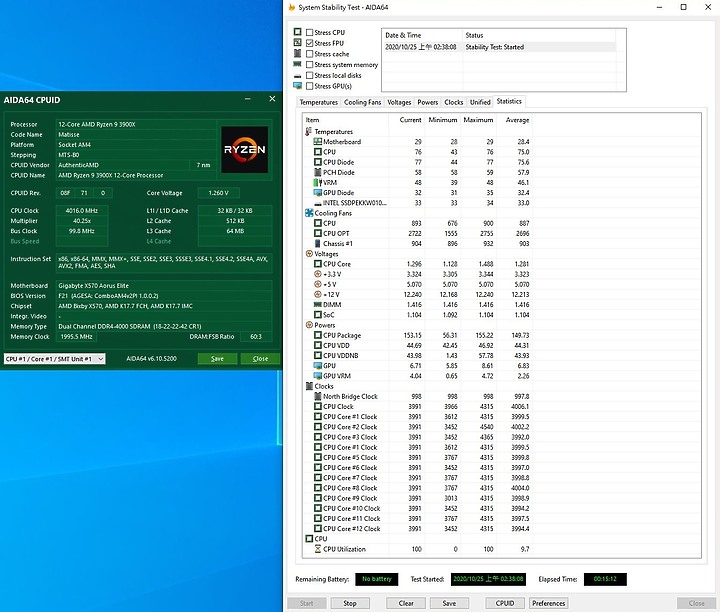Image resolution: width=720 pixels, height=612 pixels.
Task: Switch to the Cooling Fans tab
Action: 362,102
